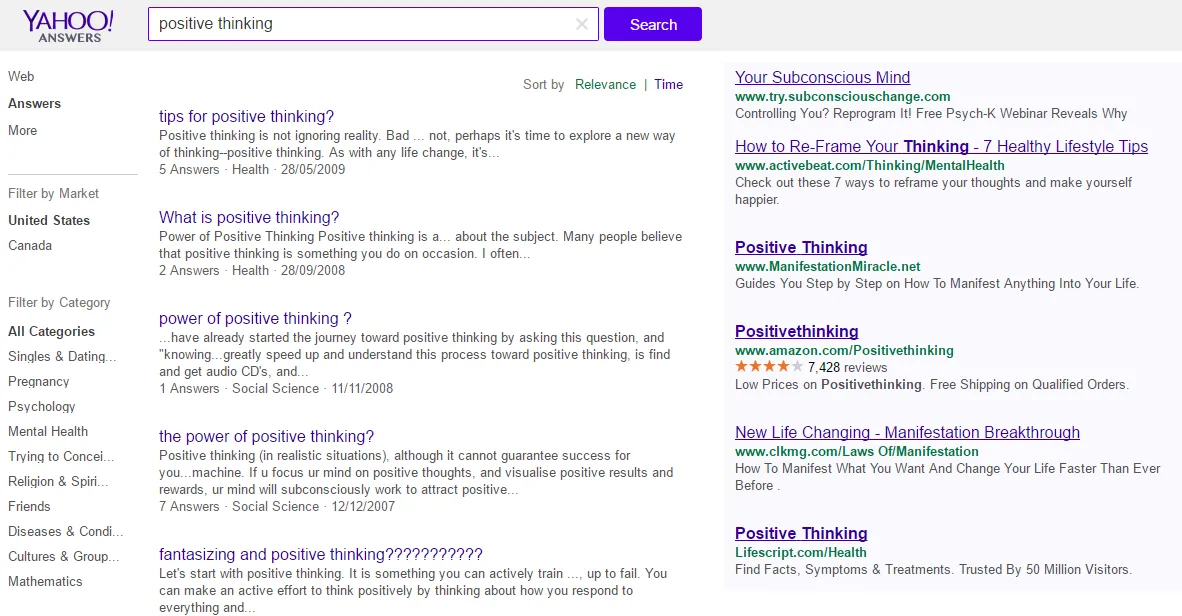Click 'Sort by' label
The height and width of the screenshot is (616, 1182).
coord(544,84)
